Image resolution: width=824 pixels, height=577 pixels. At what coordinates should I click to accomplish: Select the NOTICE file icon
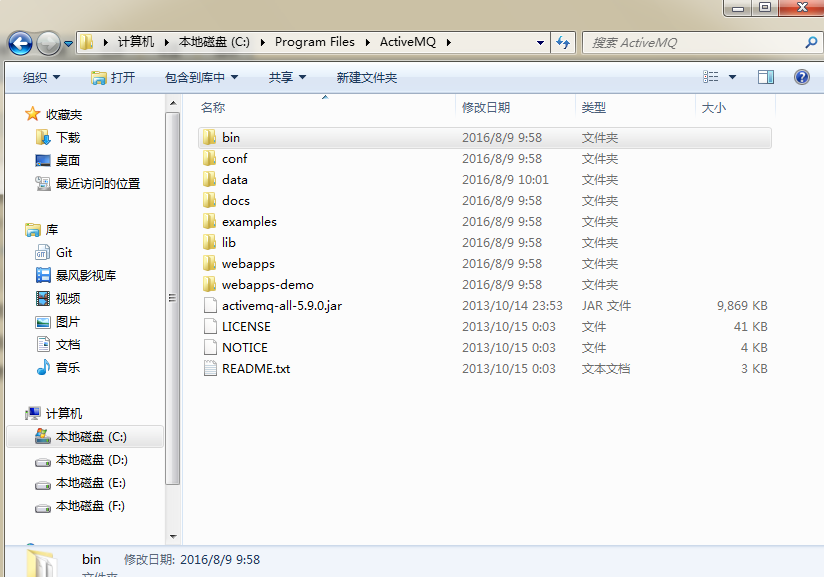click(210, 347)
